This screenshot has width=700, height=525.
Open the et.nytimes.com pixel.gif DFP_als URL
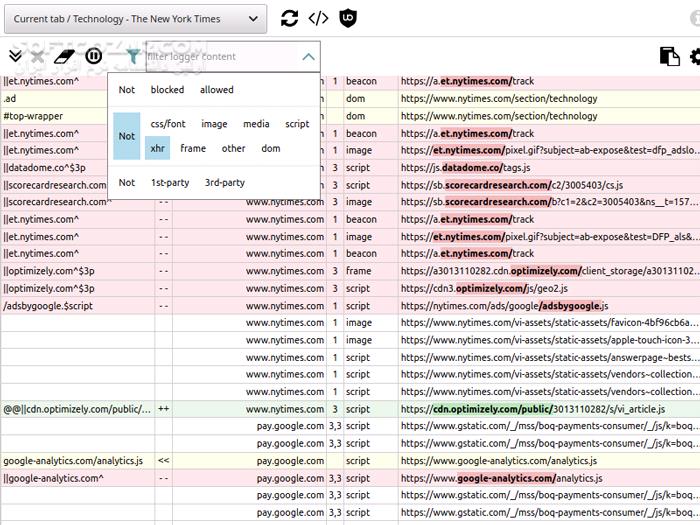click(x=550, y=237)
